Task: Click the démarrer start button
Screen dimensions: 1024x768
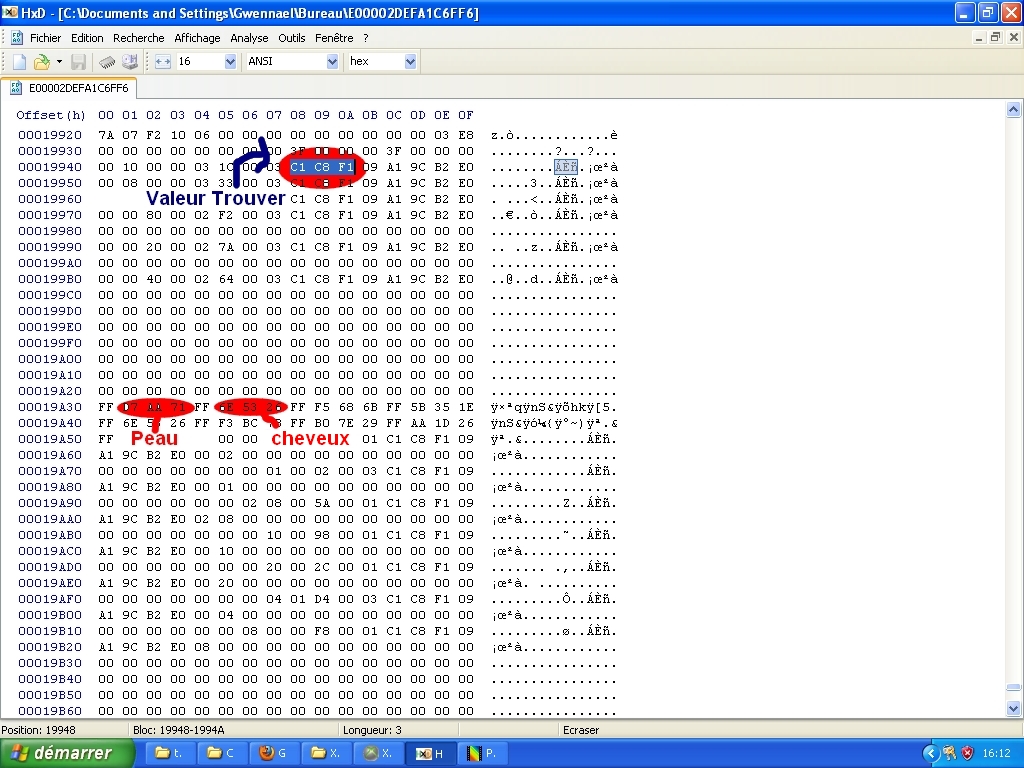Action: [x=67, y=753]
